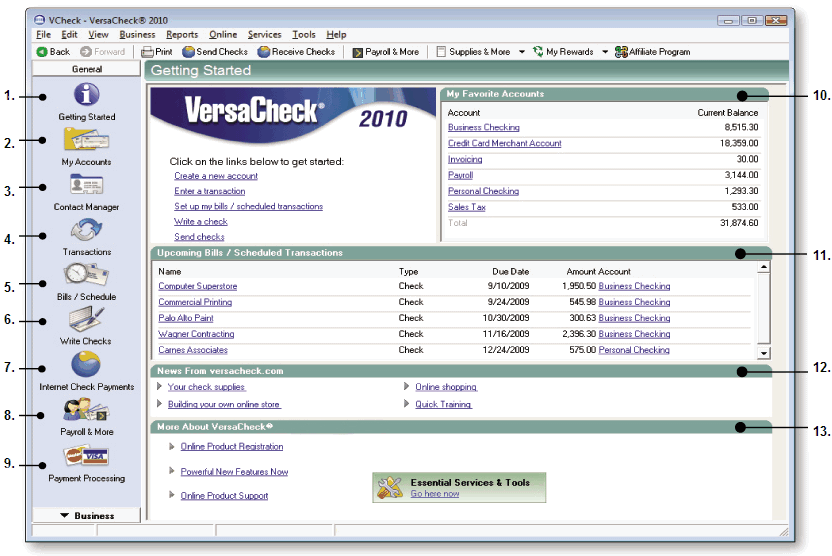Click the Online Product Registration link
The height and width of the screenshot is (556, 832).
pyautogui.click(x=232, y=447)
